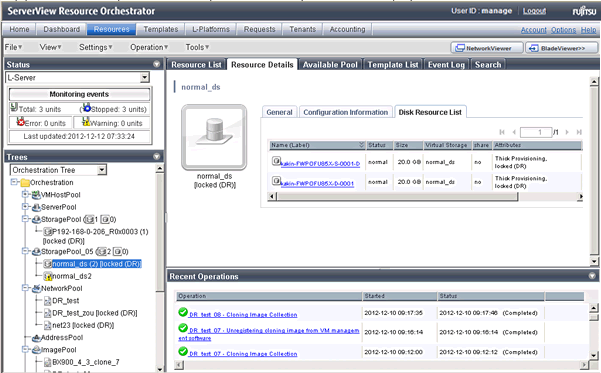Switch to the Event Log tab
This screenshot has height=373, width=601.
click(446, 65)
